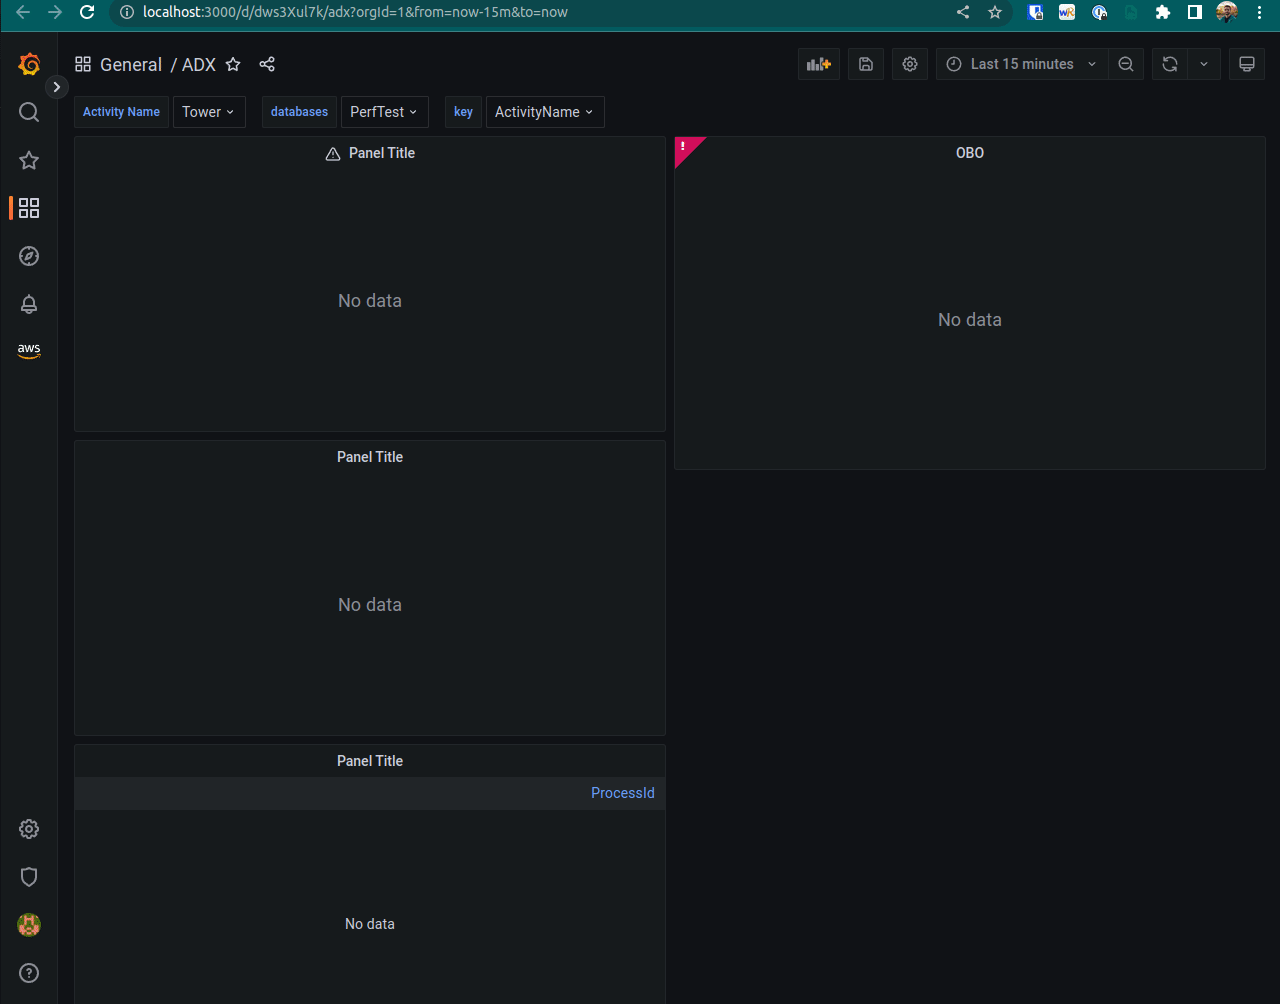The width and height of the screenshot is (1280, 1004).
Task: Share the dashboard via share icon
Action: pos(267,64)
